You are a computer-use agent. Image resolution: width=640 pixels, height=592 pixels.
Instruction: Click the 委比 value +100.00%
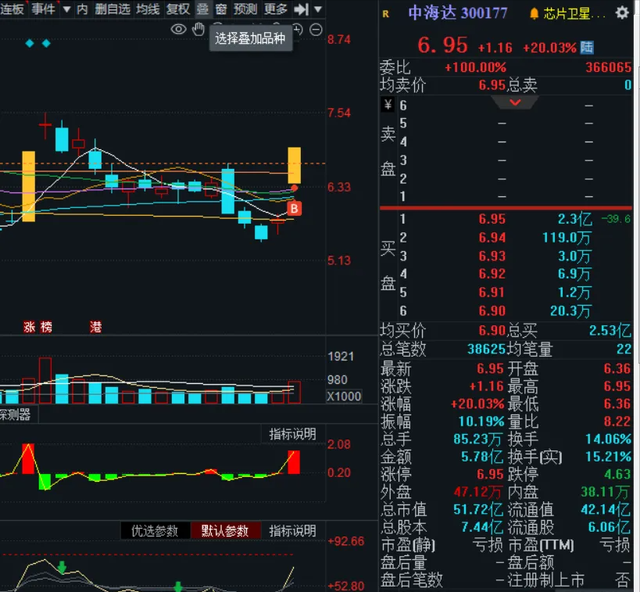pos(475,67)
